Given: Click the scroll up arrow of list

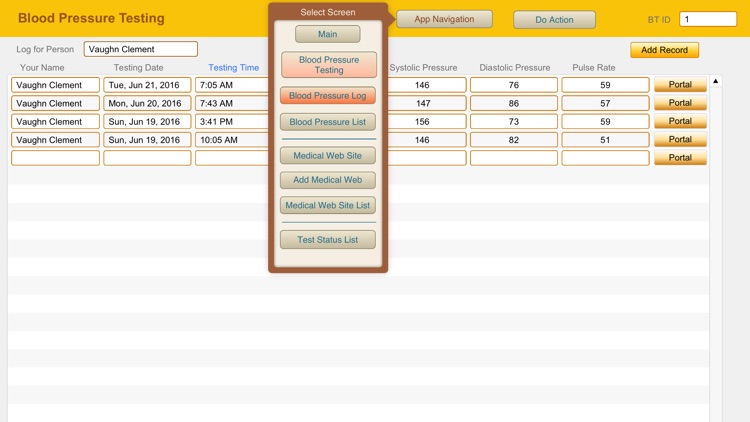Looking at the screenshot, I should coord(716,81).
